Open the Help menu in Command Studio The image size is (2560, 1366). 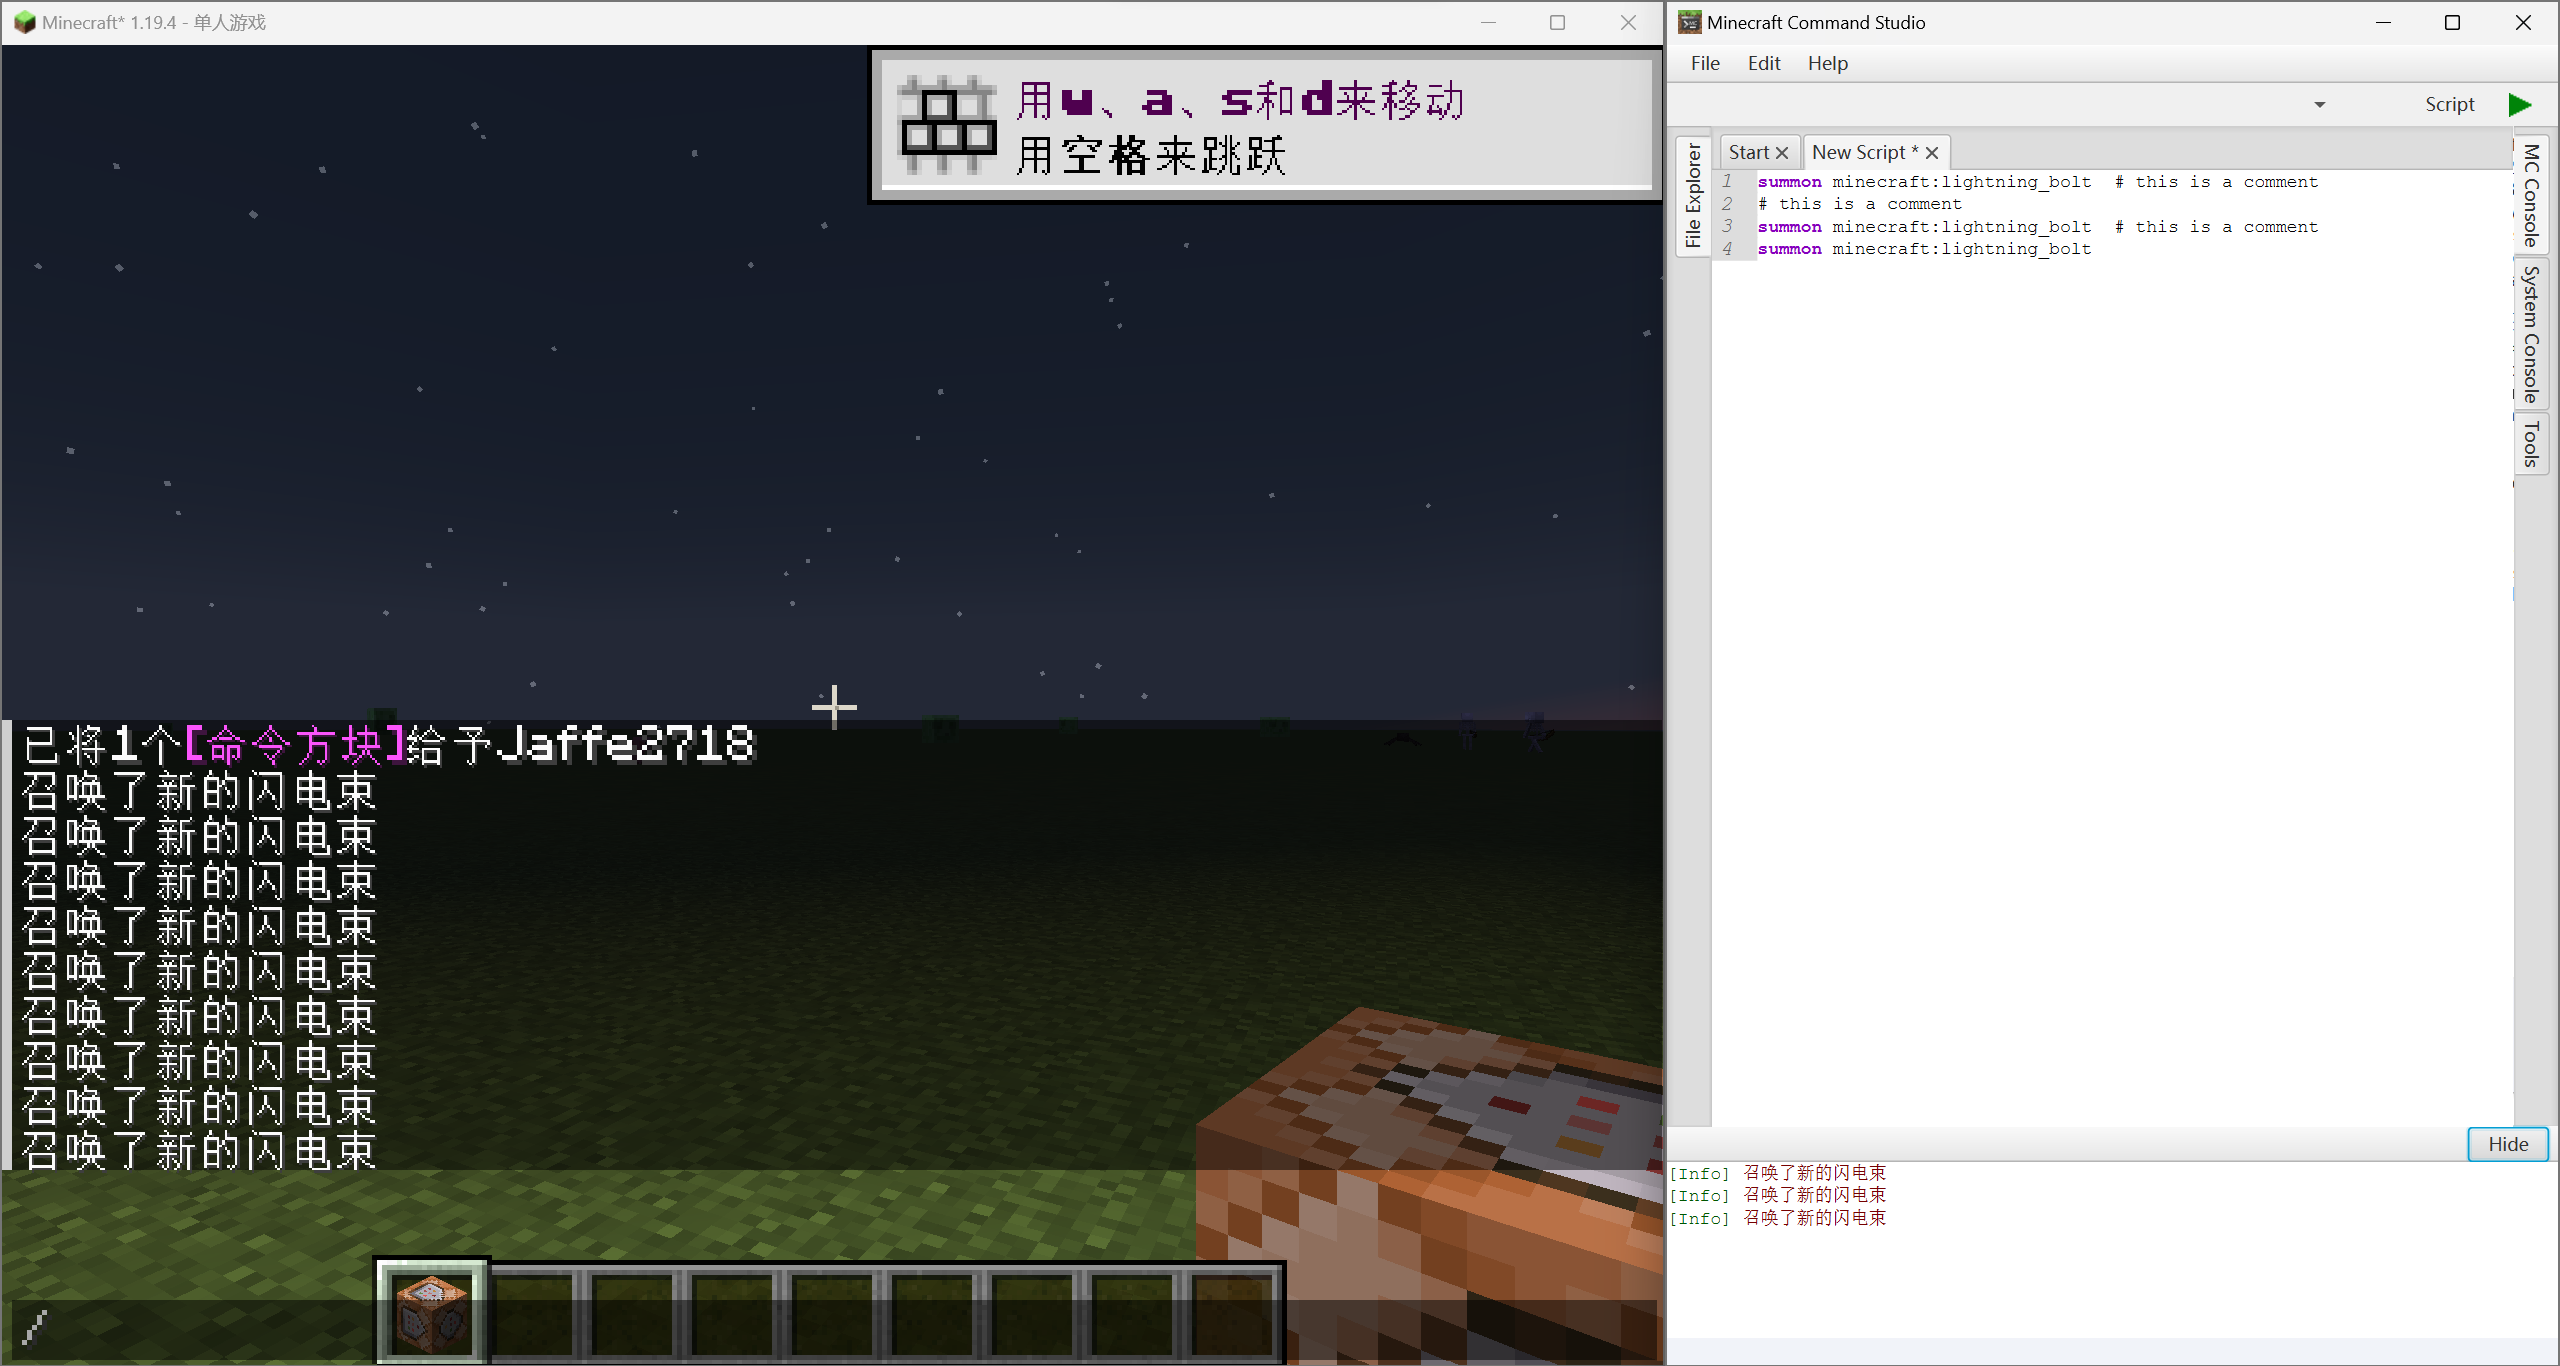(x=1827, y=63)
